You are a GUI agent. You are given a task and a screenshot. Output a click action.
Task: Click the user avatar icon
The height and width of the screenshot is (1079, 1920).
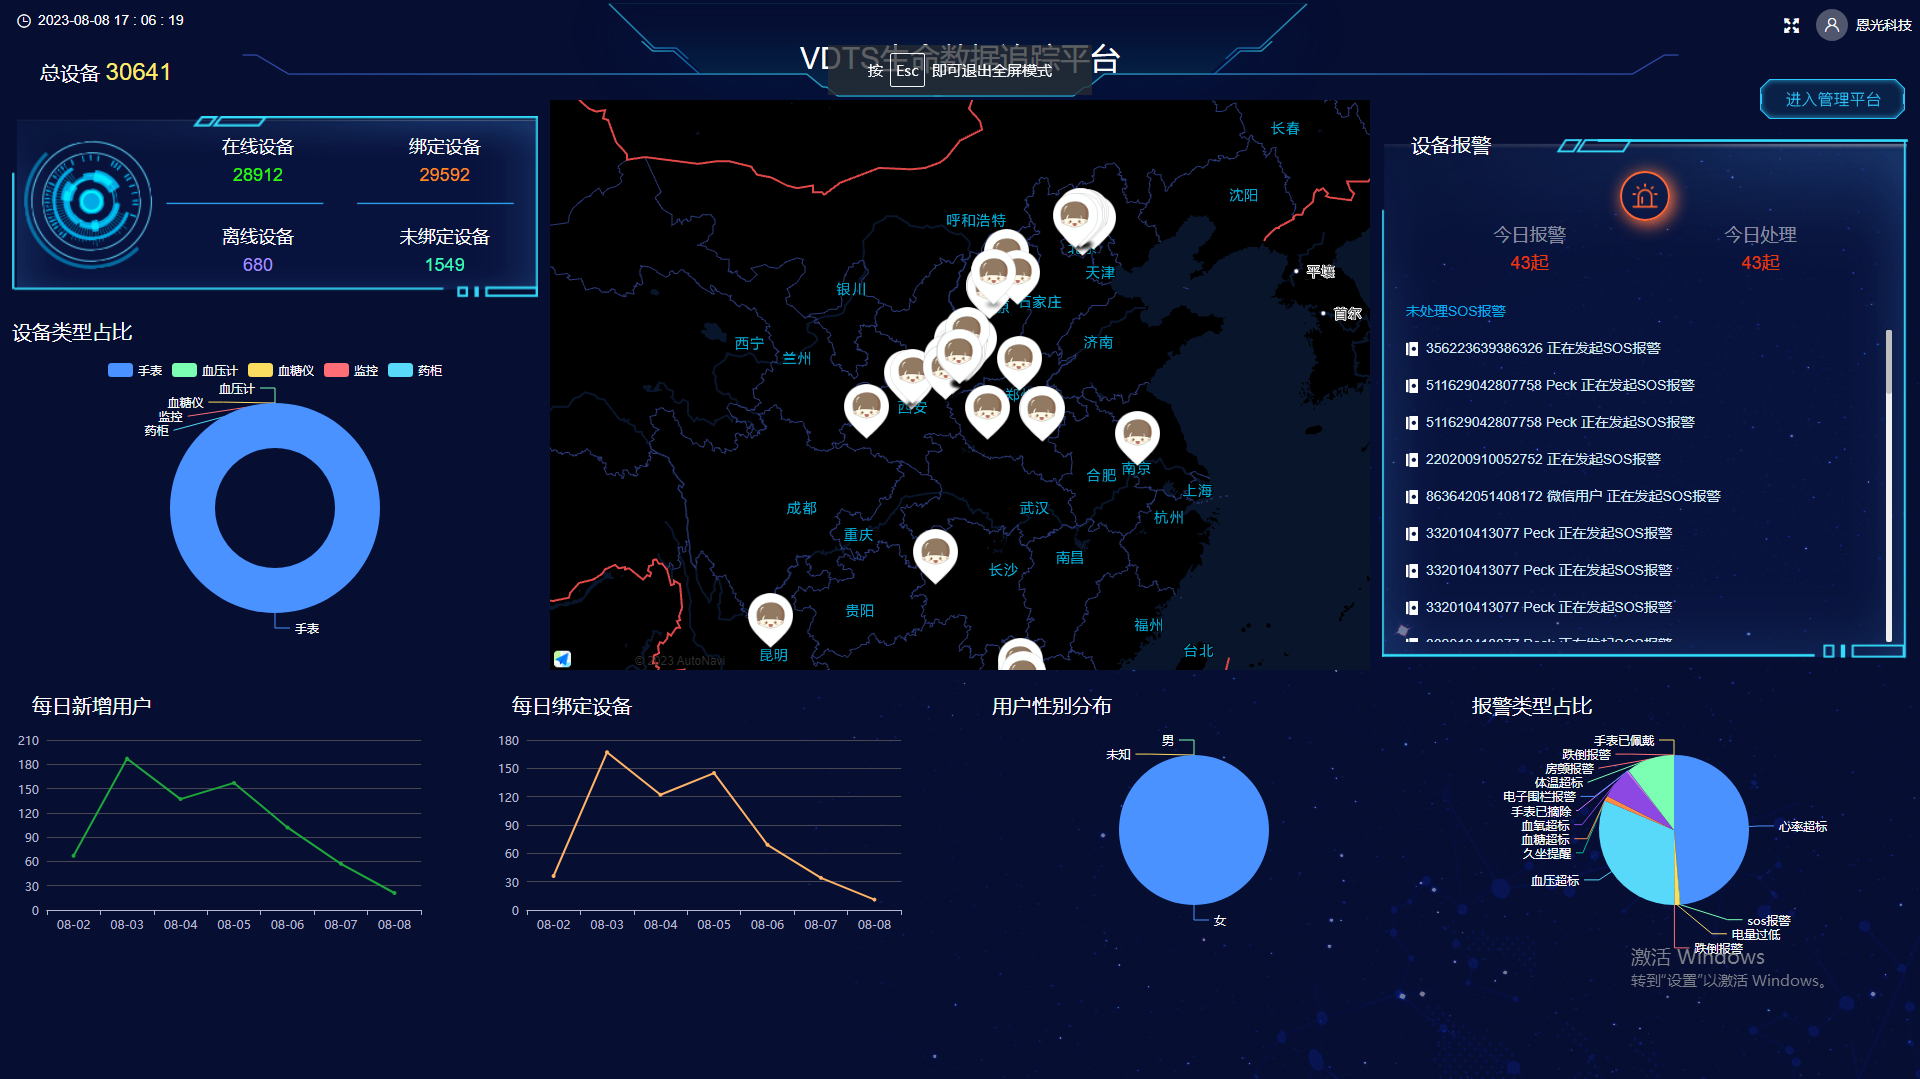1831,25
